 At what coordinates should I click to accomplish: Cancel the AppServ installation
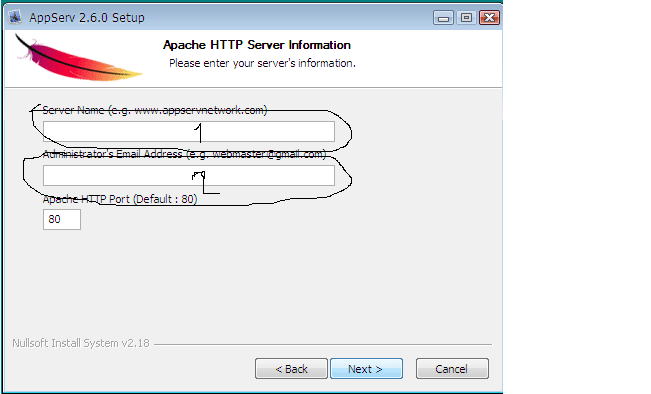point(452,369)
